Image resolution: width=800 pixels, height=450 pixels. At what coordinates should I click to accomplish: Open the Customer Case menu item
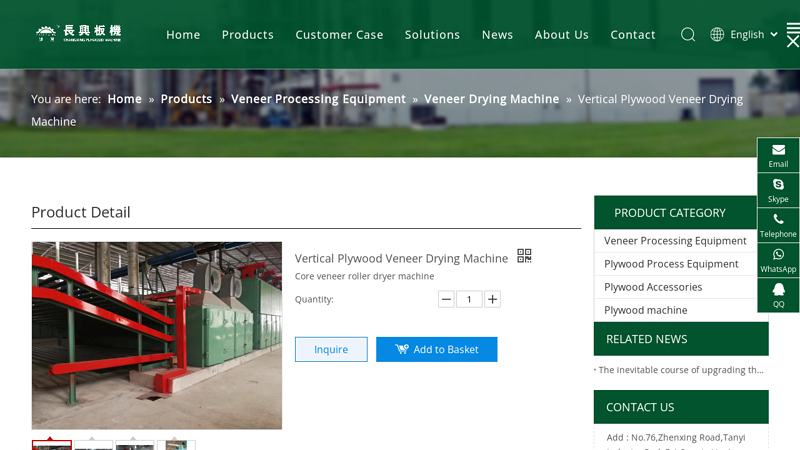pos(339,35)
